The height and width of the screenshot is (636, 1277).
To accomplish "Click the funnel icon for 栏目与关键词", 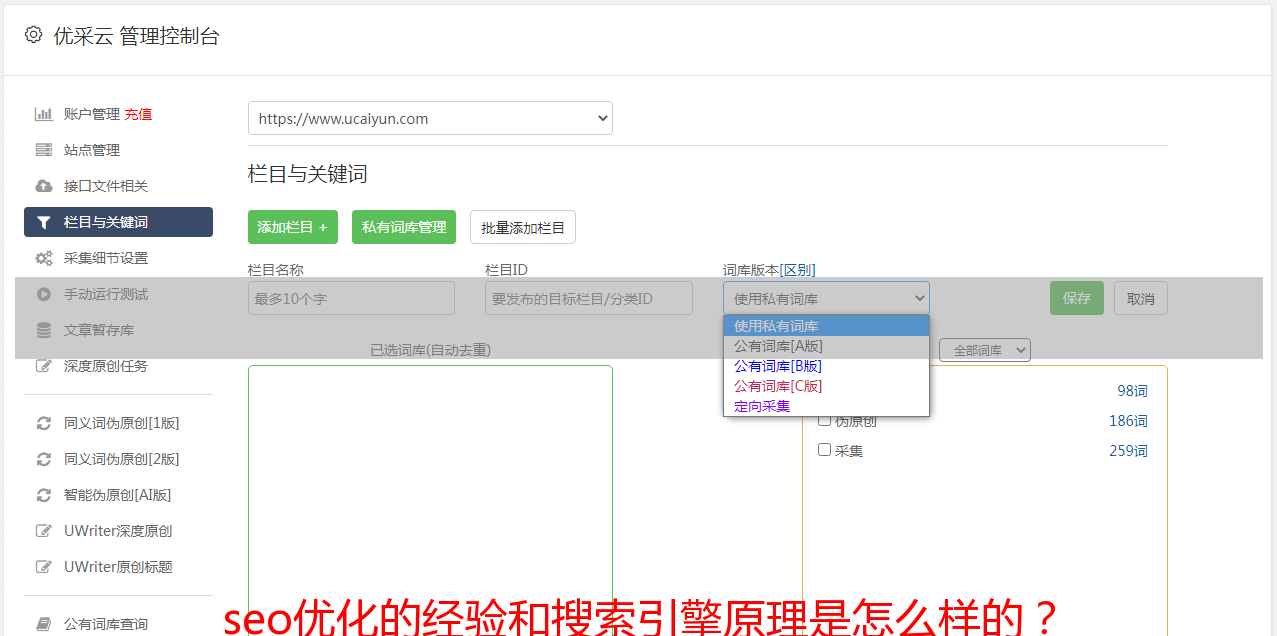I will pyautogui.click(x=43, y=222).
